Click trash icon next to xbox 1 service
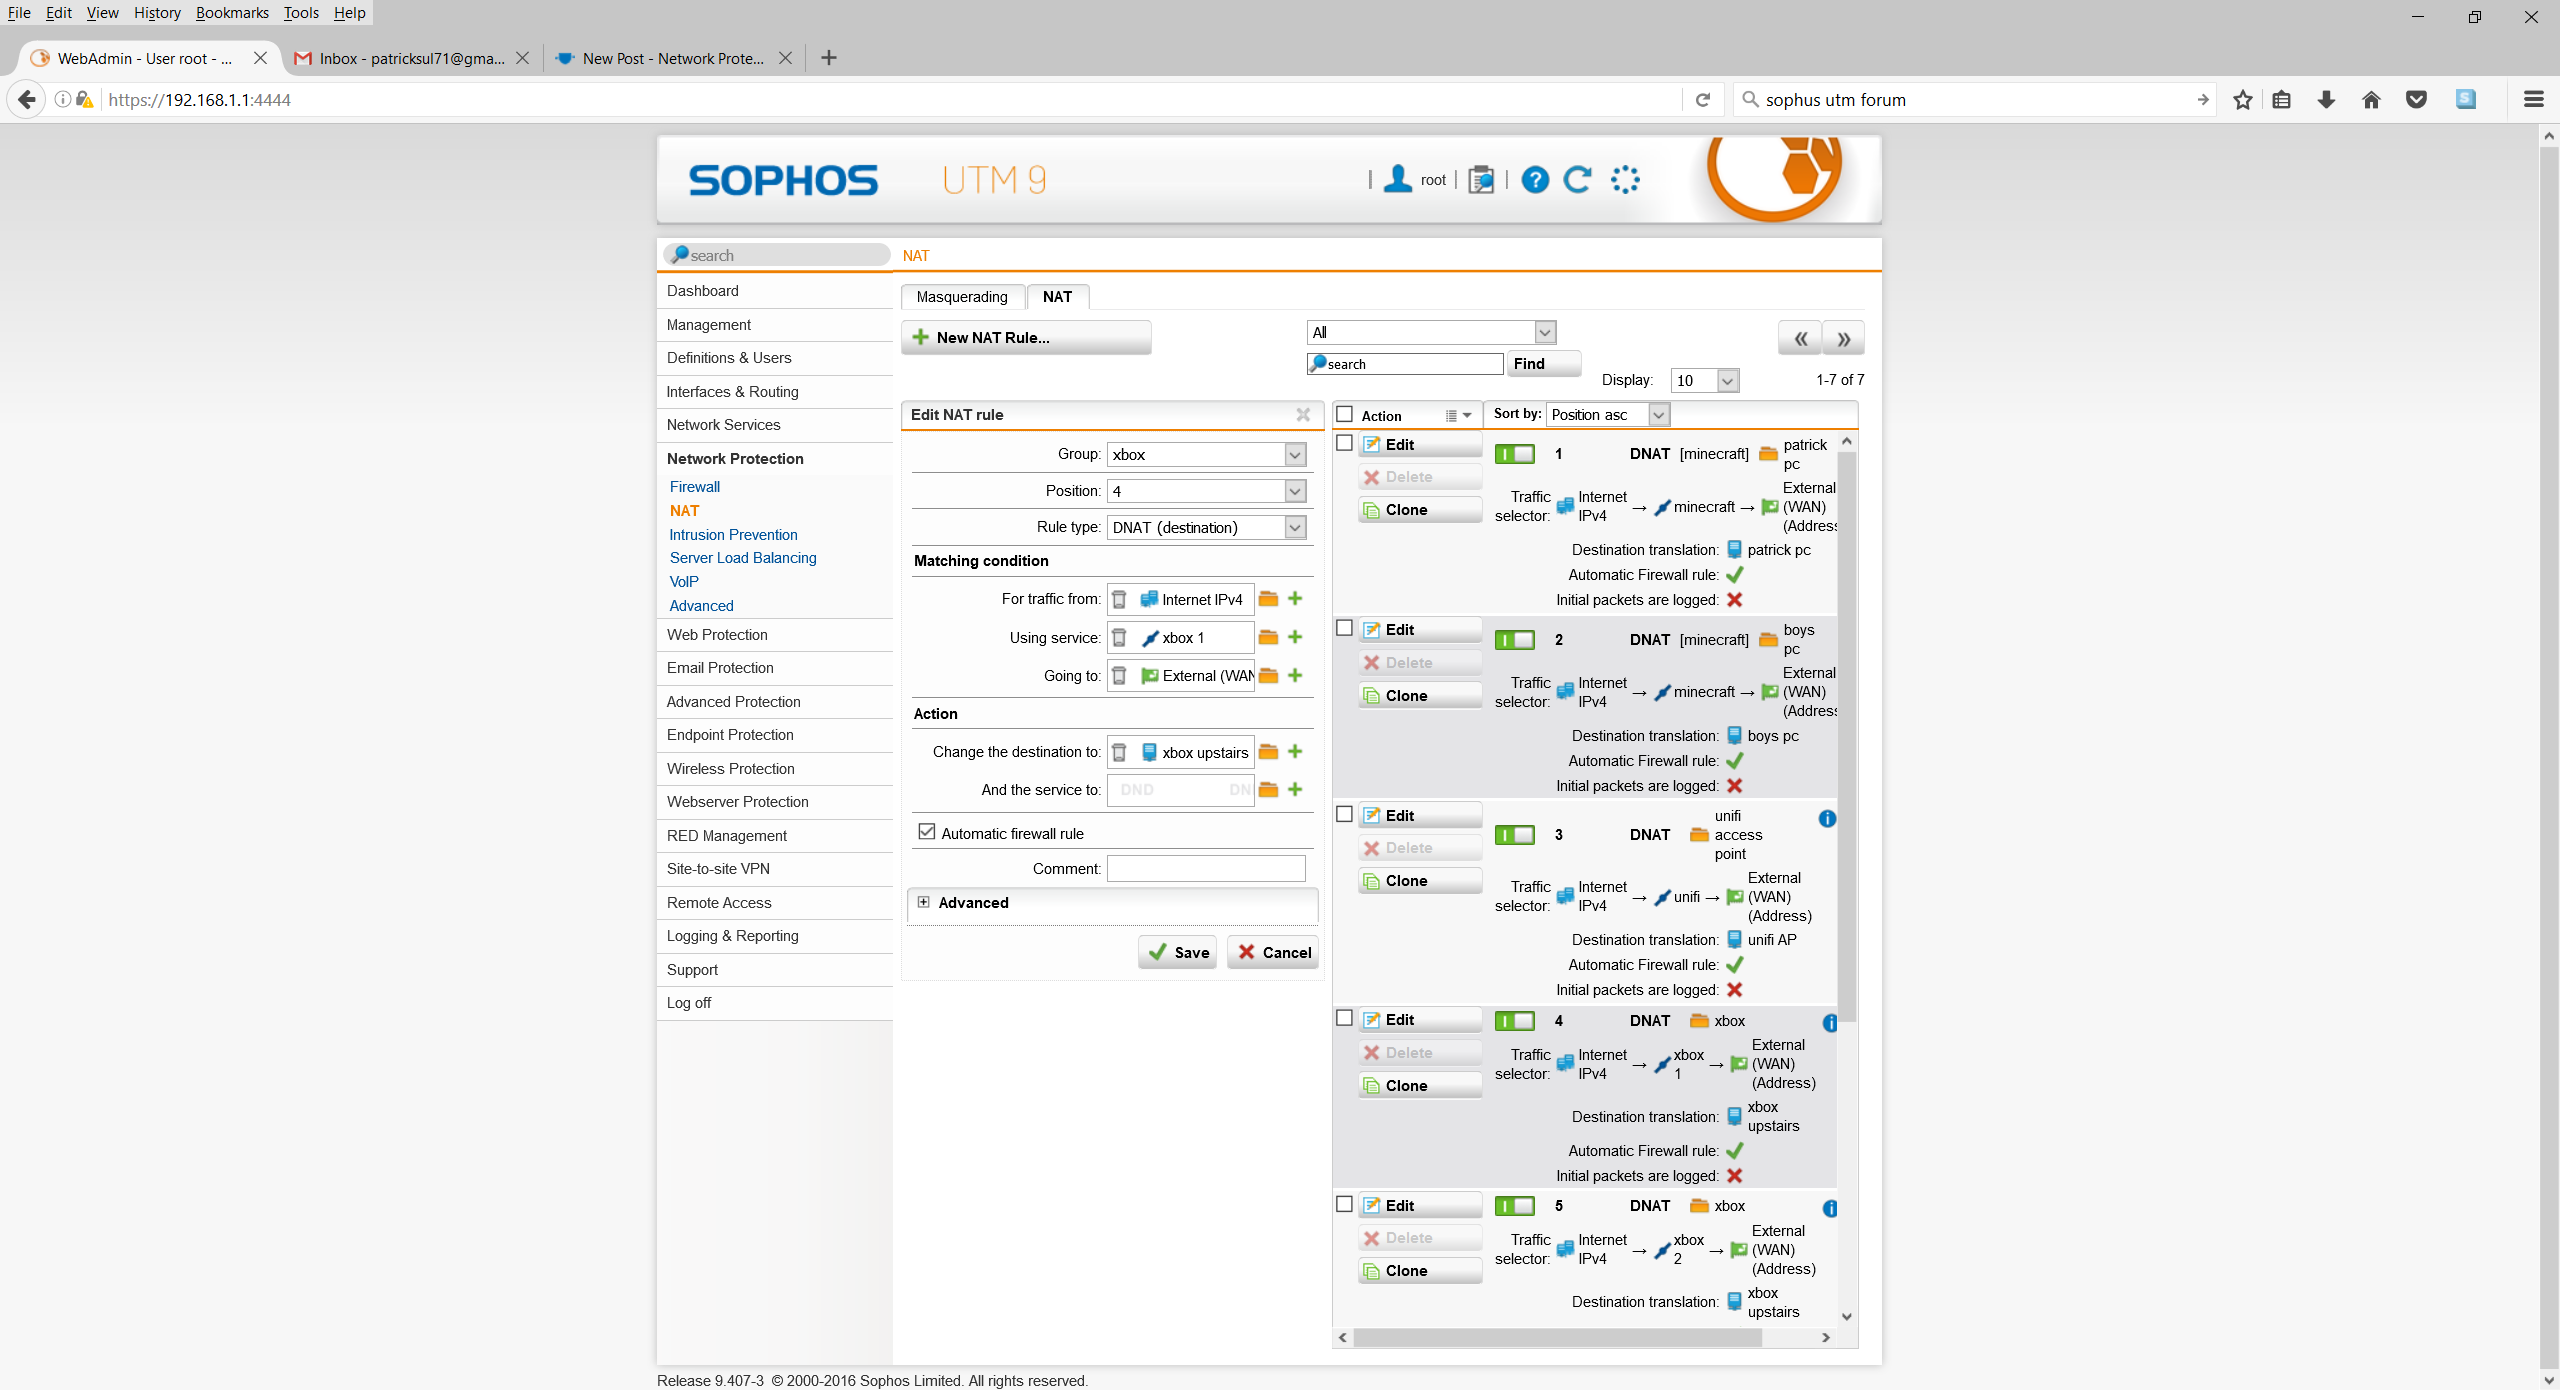Screen dimensions: 2560x1390 (x=1120, y=637)
